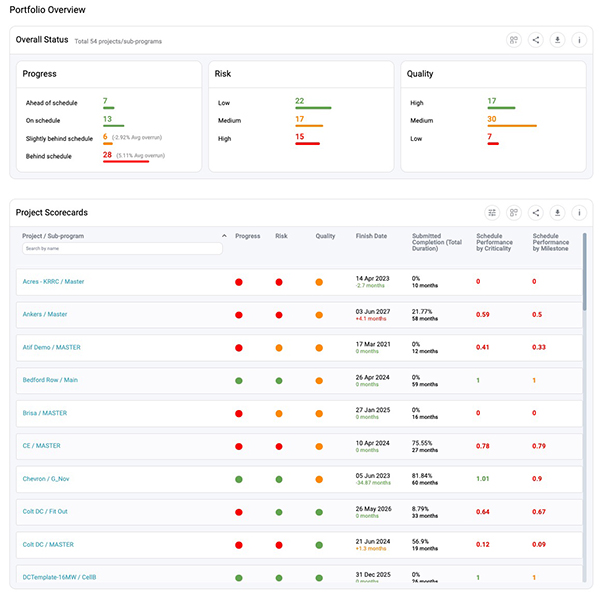Open the info icon in Overall Status
600x600 pixels.
tap(579, 40)
